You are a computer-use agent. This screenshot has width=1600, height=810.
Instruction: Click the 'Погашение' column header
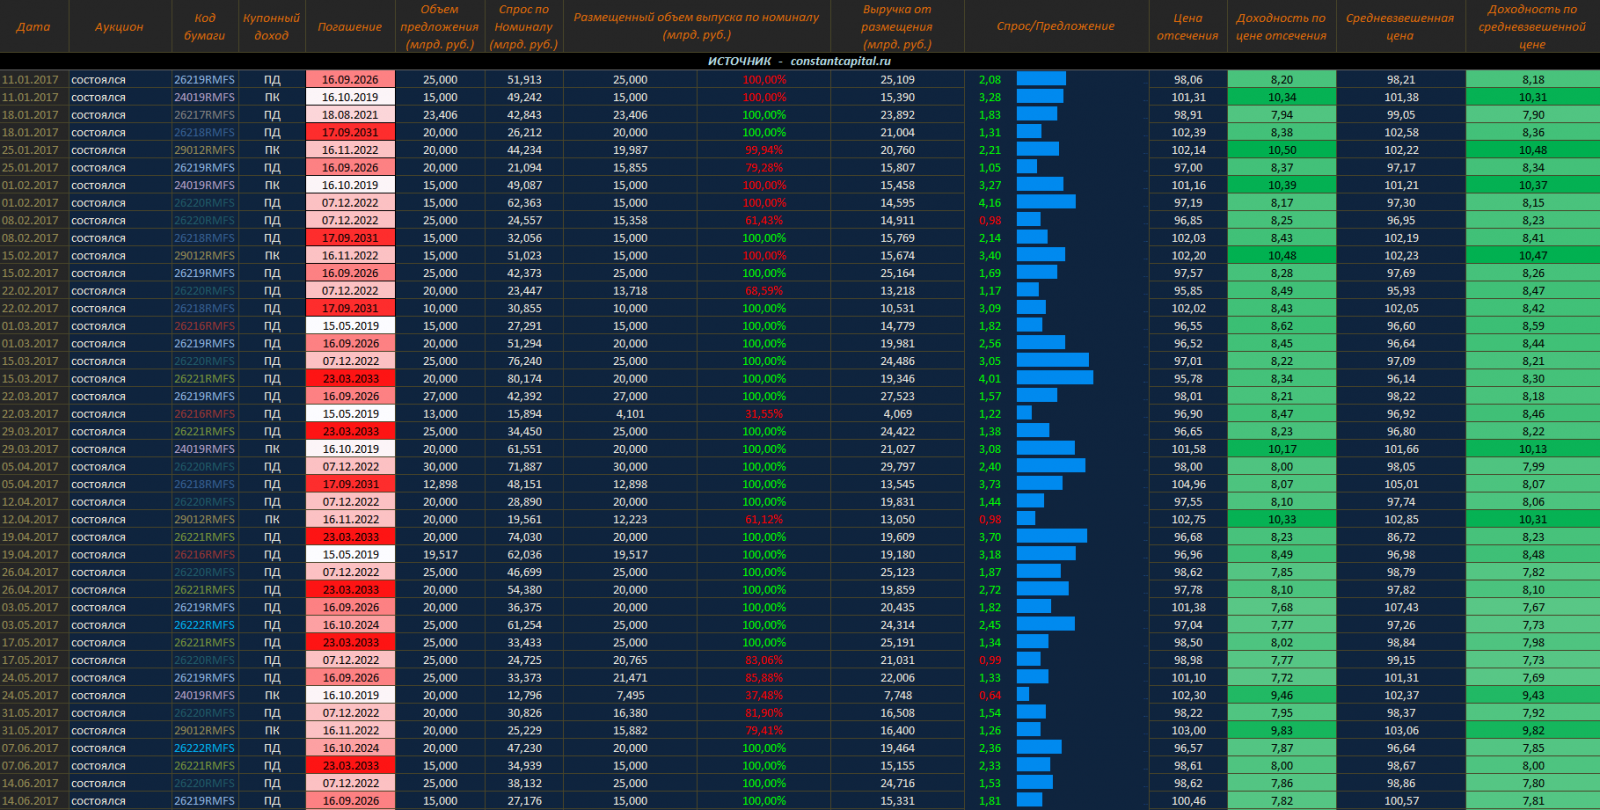click(x=350, y=27)
